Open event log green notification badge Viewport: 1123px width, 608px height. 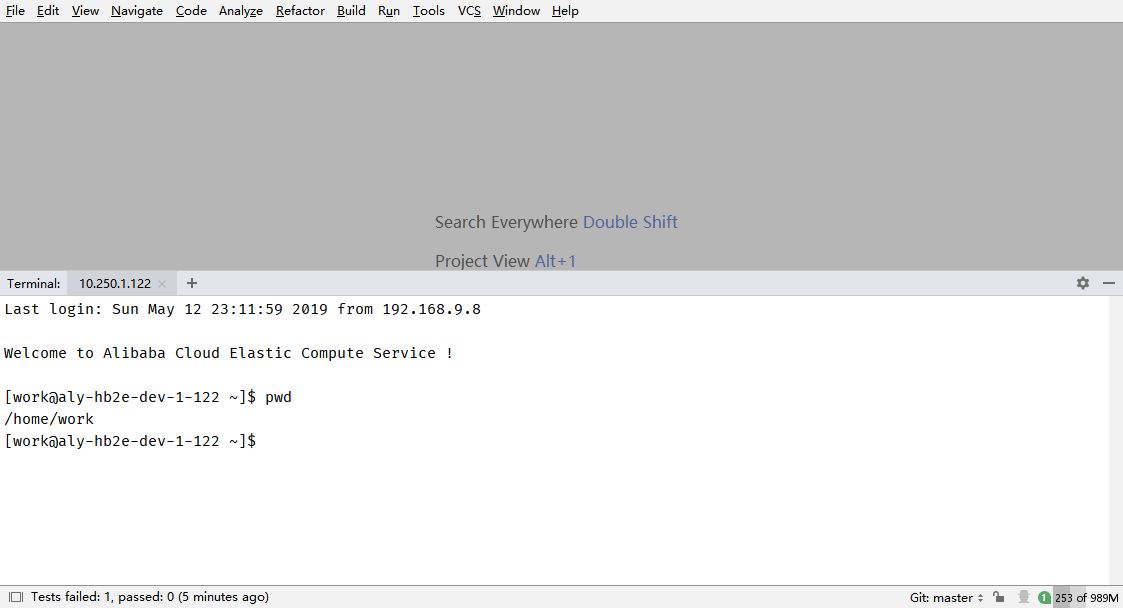point(1044,597)
